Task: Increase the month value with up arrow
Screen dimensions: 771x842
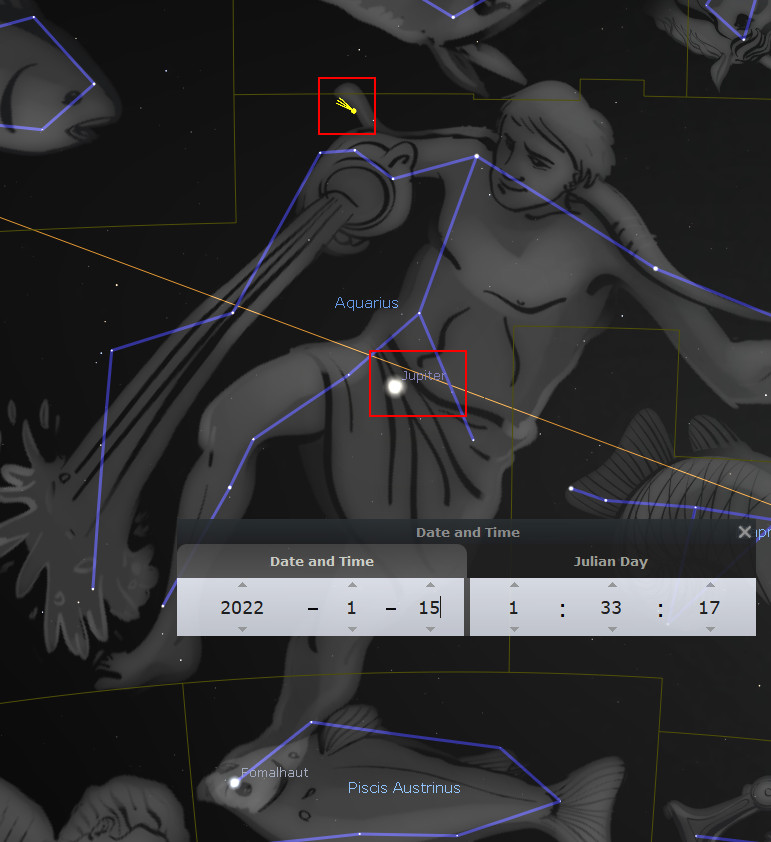Action: tap(352, 585)
